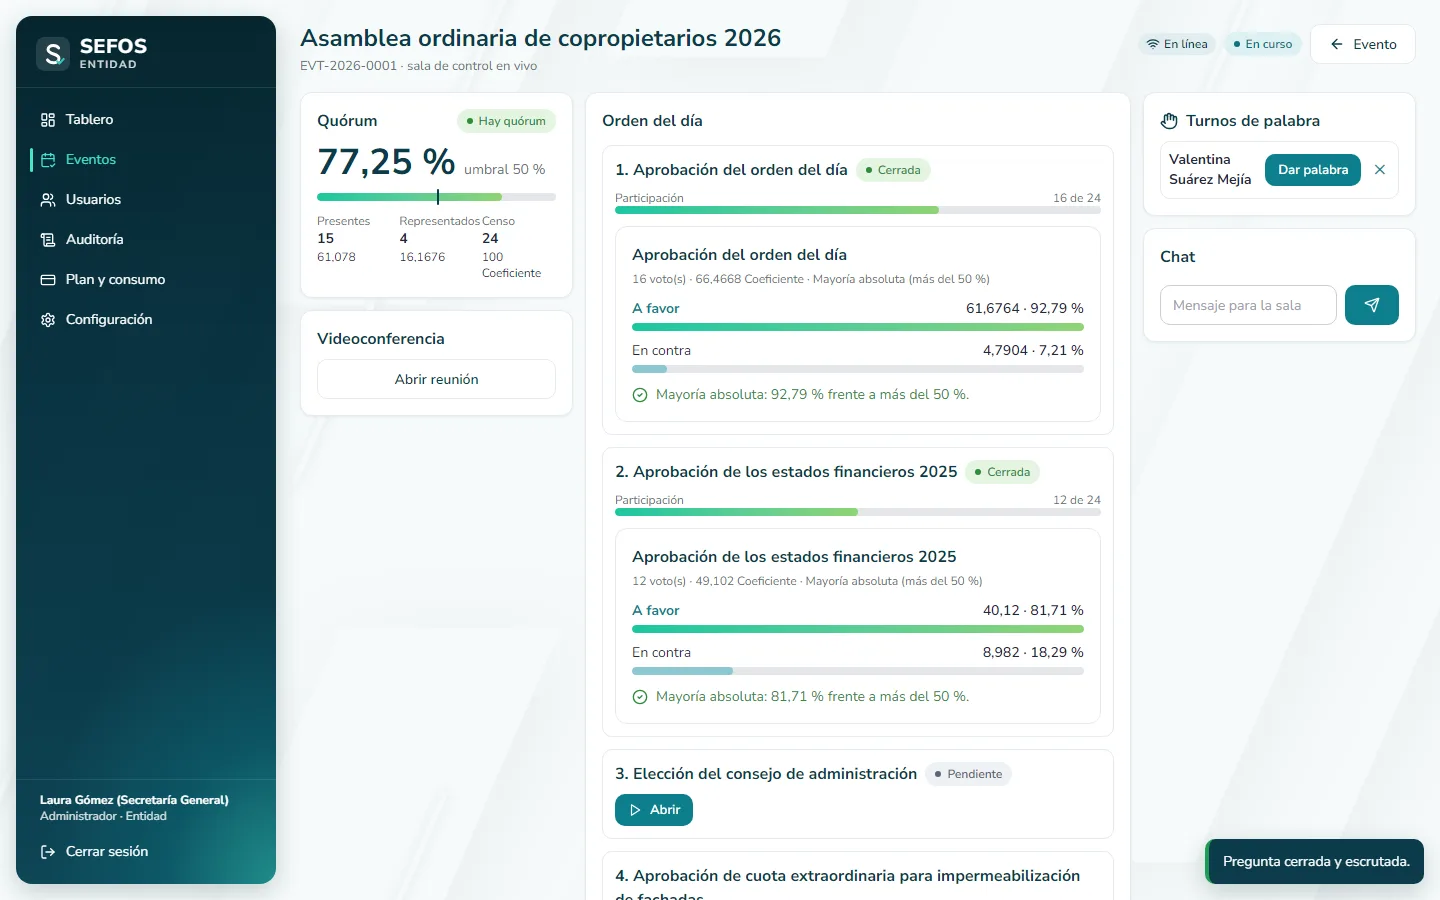Open question 3 with the Abrir button

pos(654,810)
